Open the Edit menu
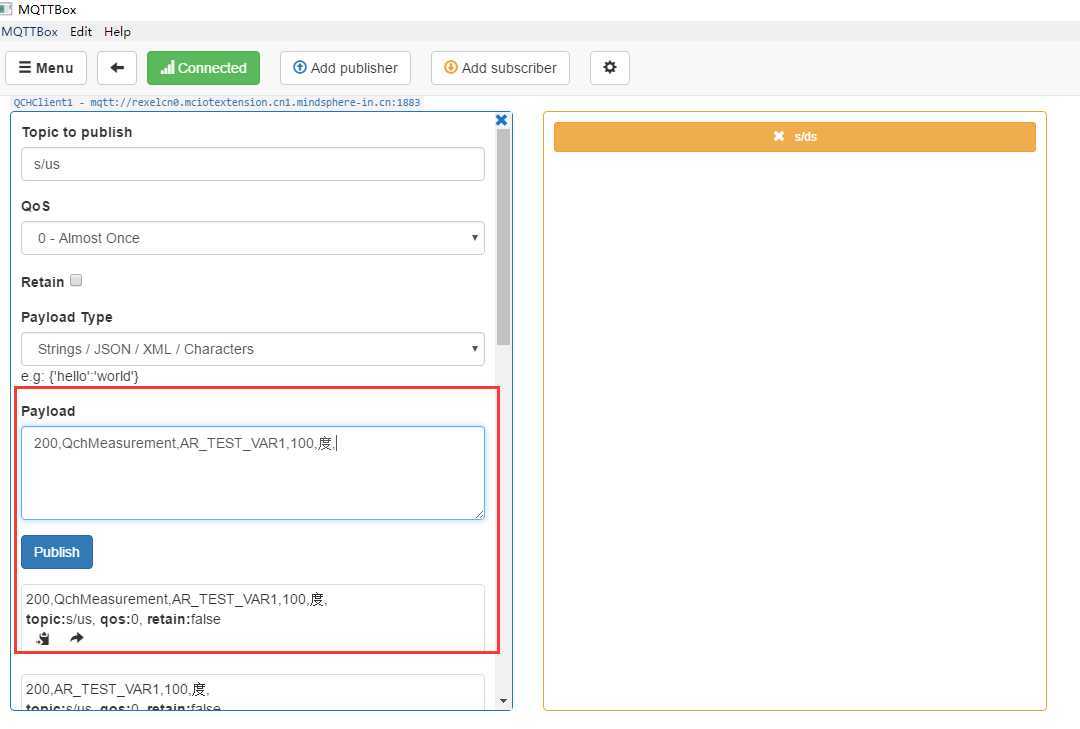Screen dimensions: 1080x729 81,32
